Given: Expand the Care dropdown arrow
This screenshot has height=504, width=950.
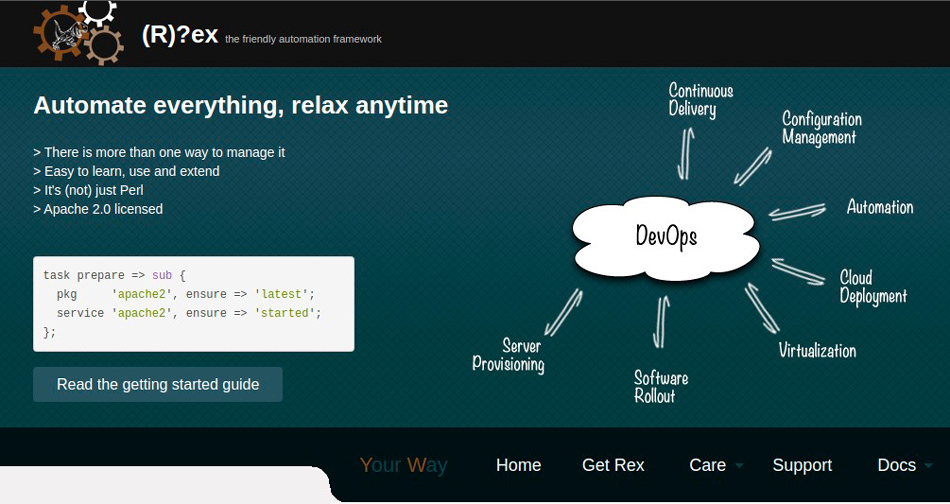Looking at the screenshot, I should tap(739, 466).
